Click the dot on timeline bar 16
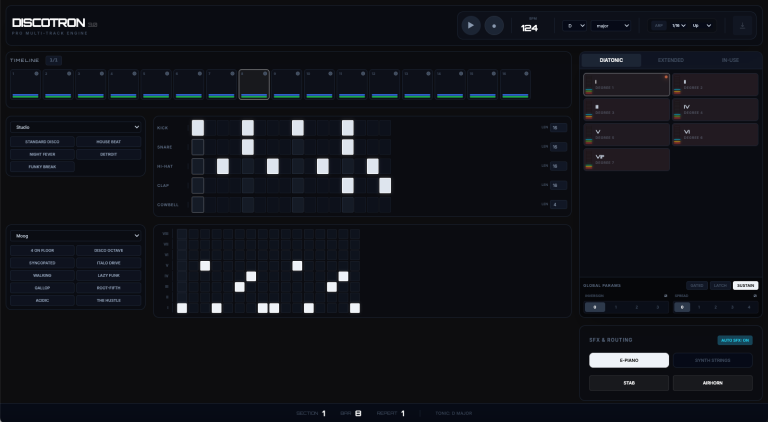The height and width of the screenshot is (422, 768). pos(527,73)
